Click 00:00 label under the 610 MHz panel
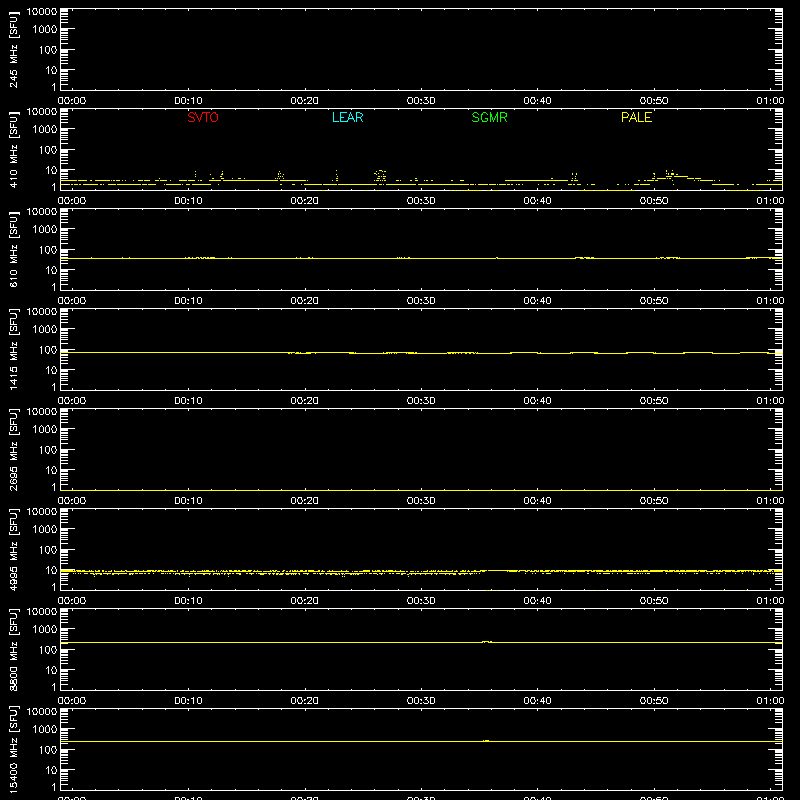Viewport: 800px width, 800px height. coord(72,301)
